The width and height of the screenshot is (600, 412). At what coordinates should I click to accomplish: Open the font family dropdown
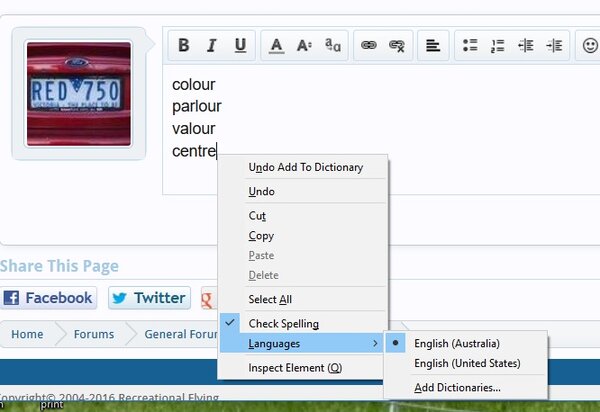333,45
